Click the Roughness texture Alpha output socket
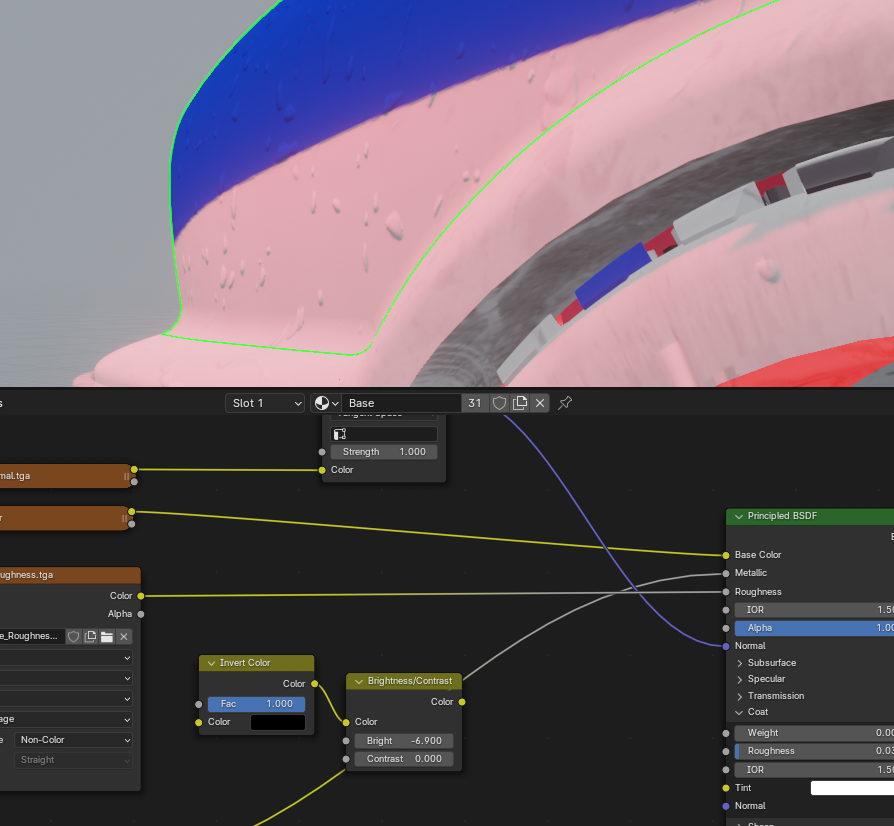894x826 pixels. [141, 614]
